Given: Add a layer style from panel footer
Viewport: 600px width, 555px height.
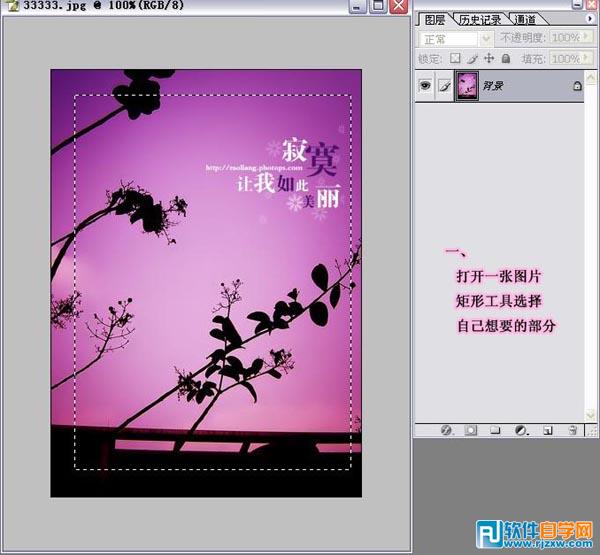Looking at the screenshot, I should coord(446,430).
